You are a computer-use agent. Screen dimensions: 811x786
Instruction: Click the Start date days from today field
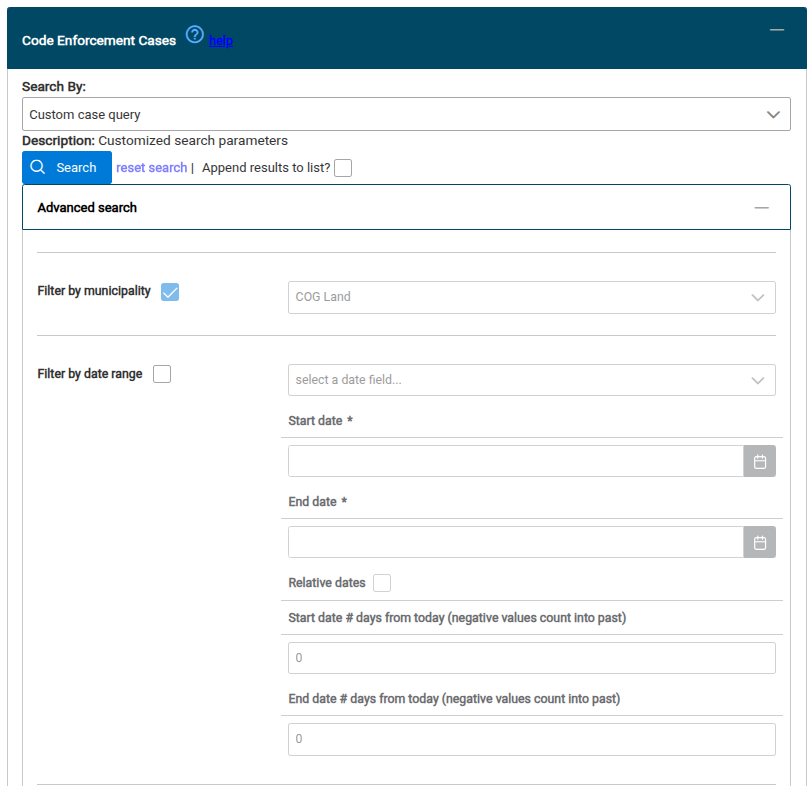[x=532, y=658]
